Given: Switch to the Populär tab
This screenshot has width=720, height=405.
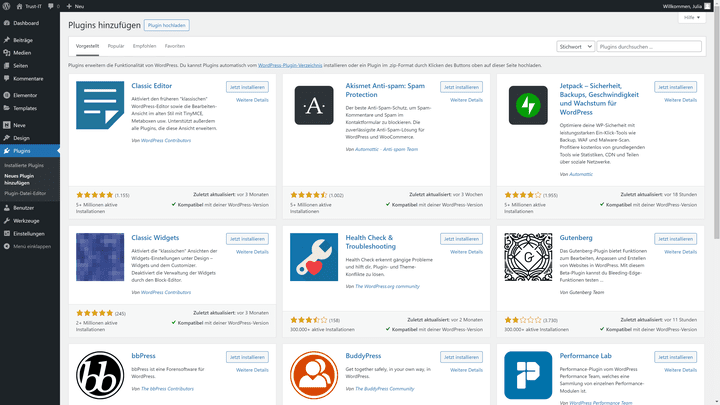Looking at the screenshot, I should coord(116,46).
